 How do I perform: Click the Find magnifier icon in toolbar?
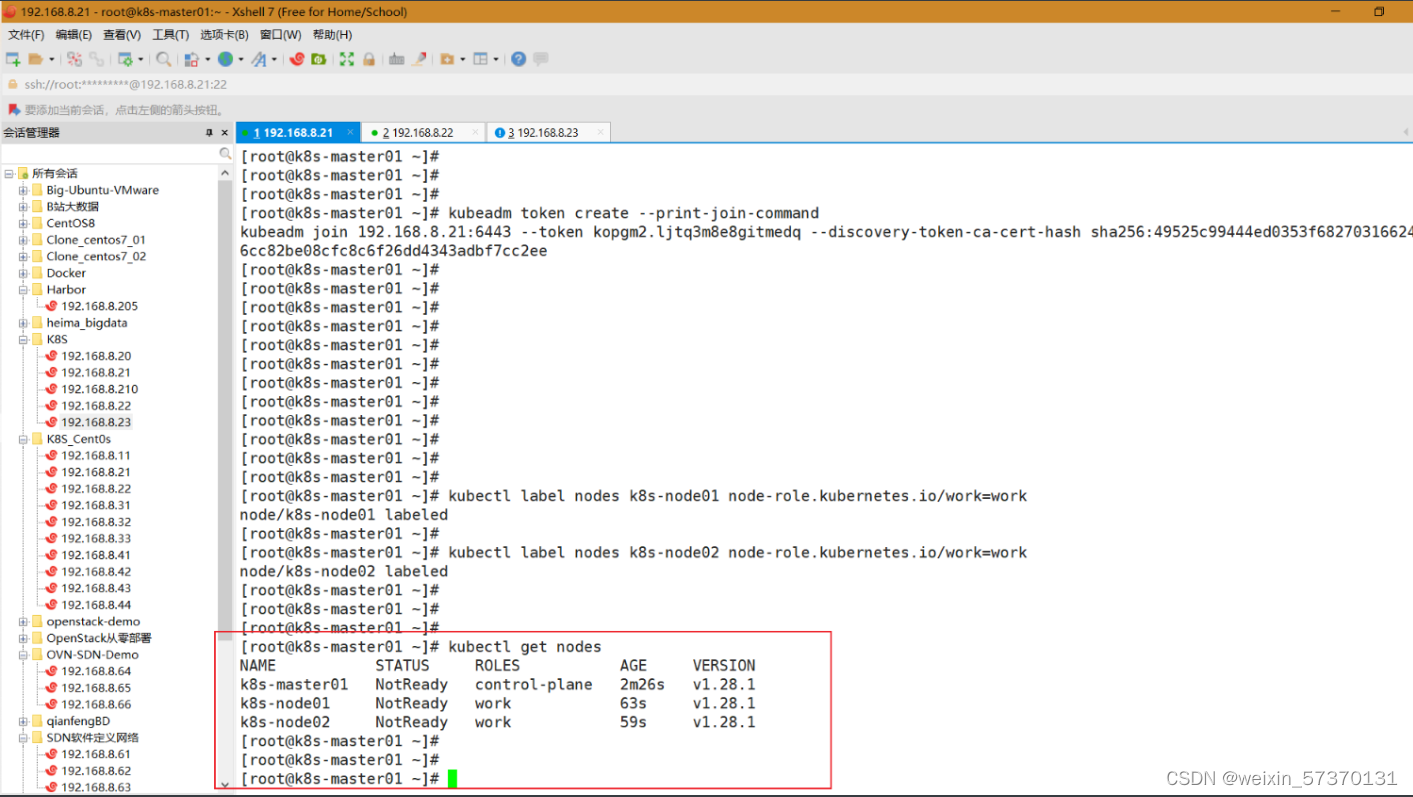[163, 59]
